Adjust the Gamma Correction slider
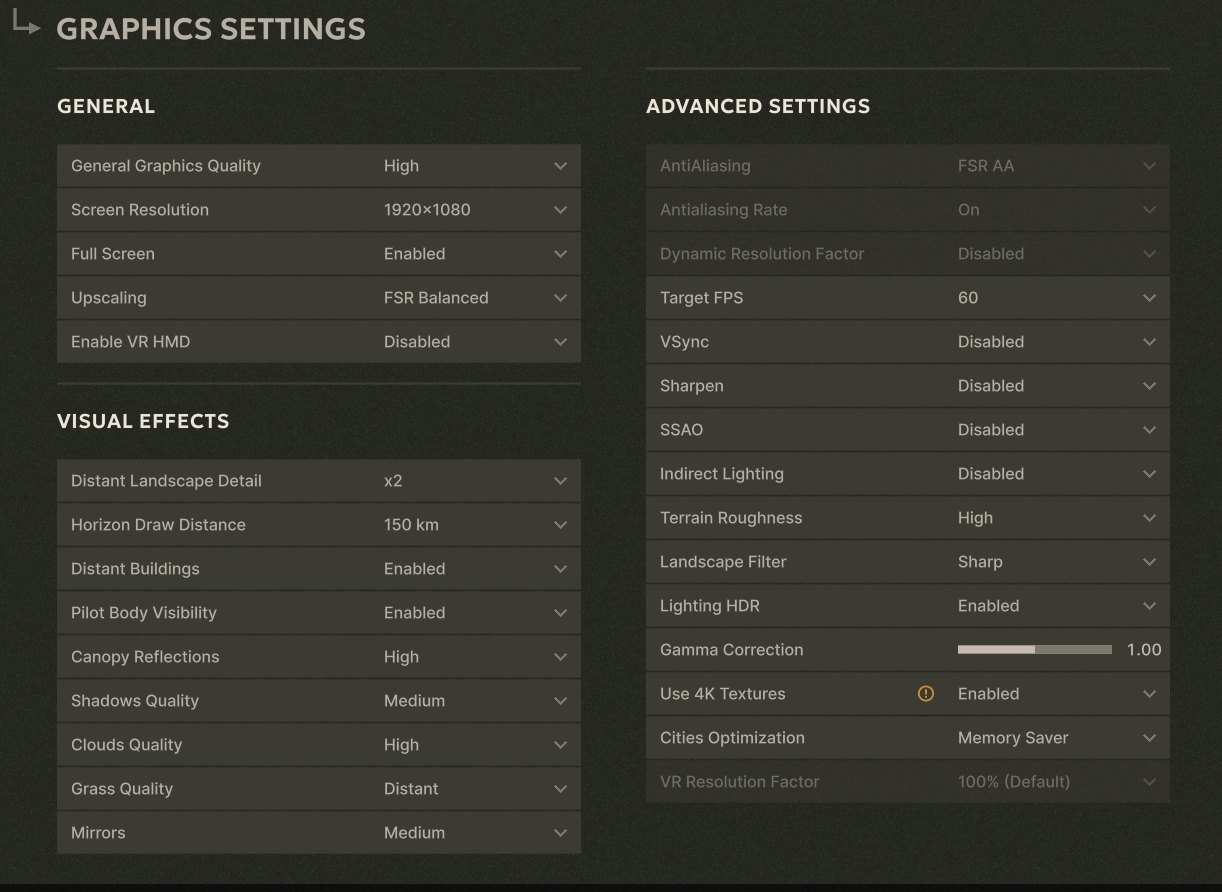Screen dimensions: 1222x892 click(1035, 650)
